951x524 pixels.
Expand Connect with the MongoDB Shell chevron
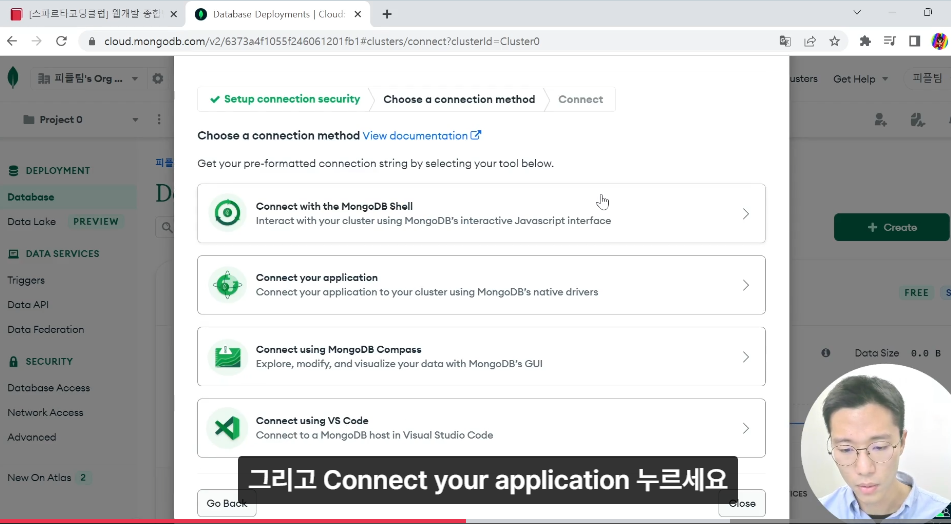coord(746,213)
